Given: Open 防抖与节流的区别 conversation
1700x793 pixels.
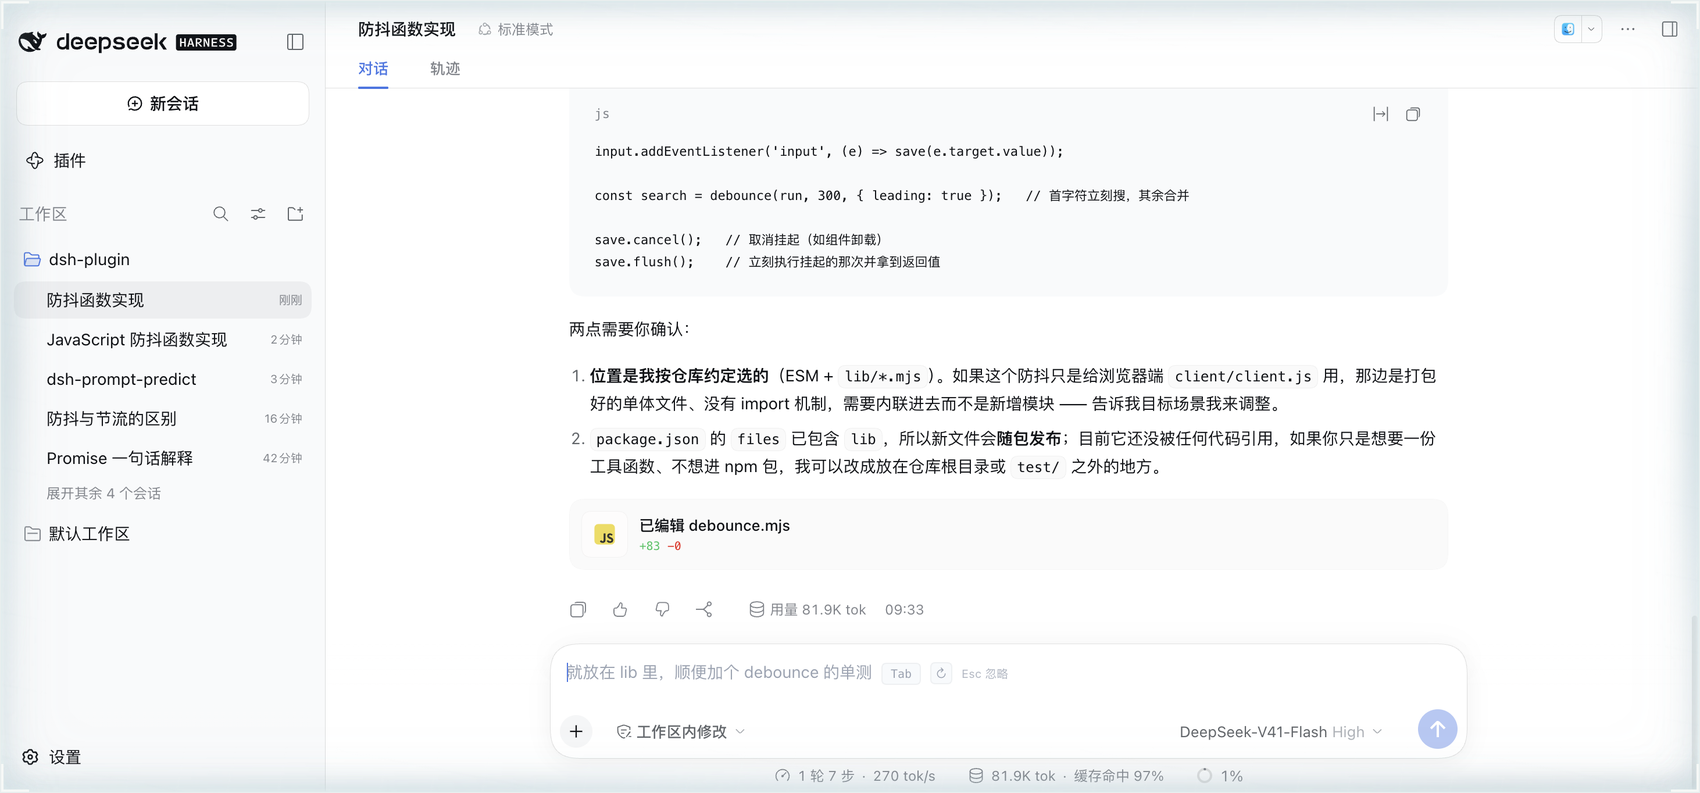Looking at the screenshot, I should coord(163,419).
